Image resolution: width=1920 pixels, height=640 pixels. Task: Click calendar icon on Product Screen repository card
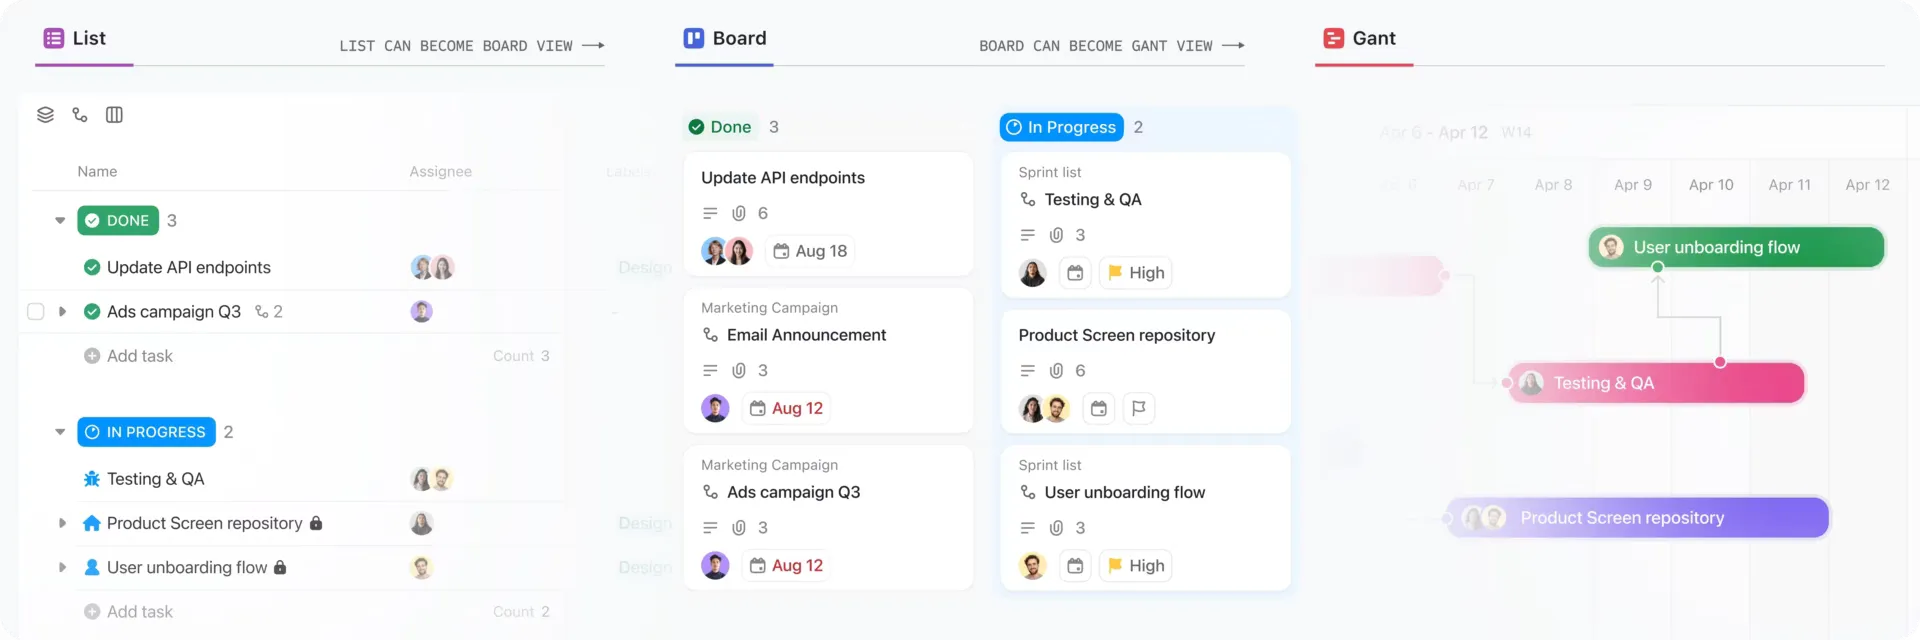pyautogui.click(x=1099, y=408)
